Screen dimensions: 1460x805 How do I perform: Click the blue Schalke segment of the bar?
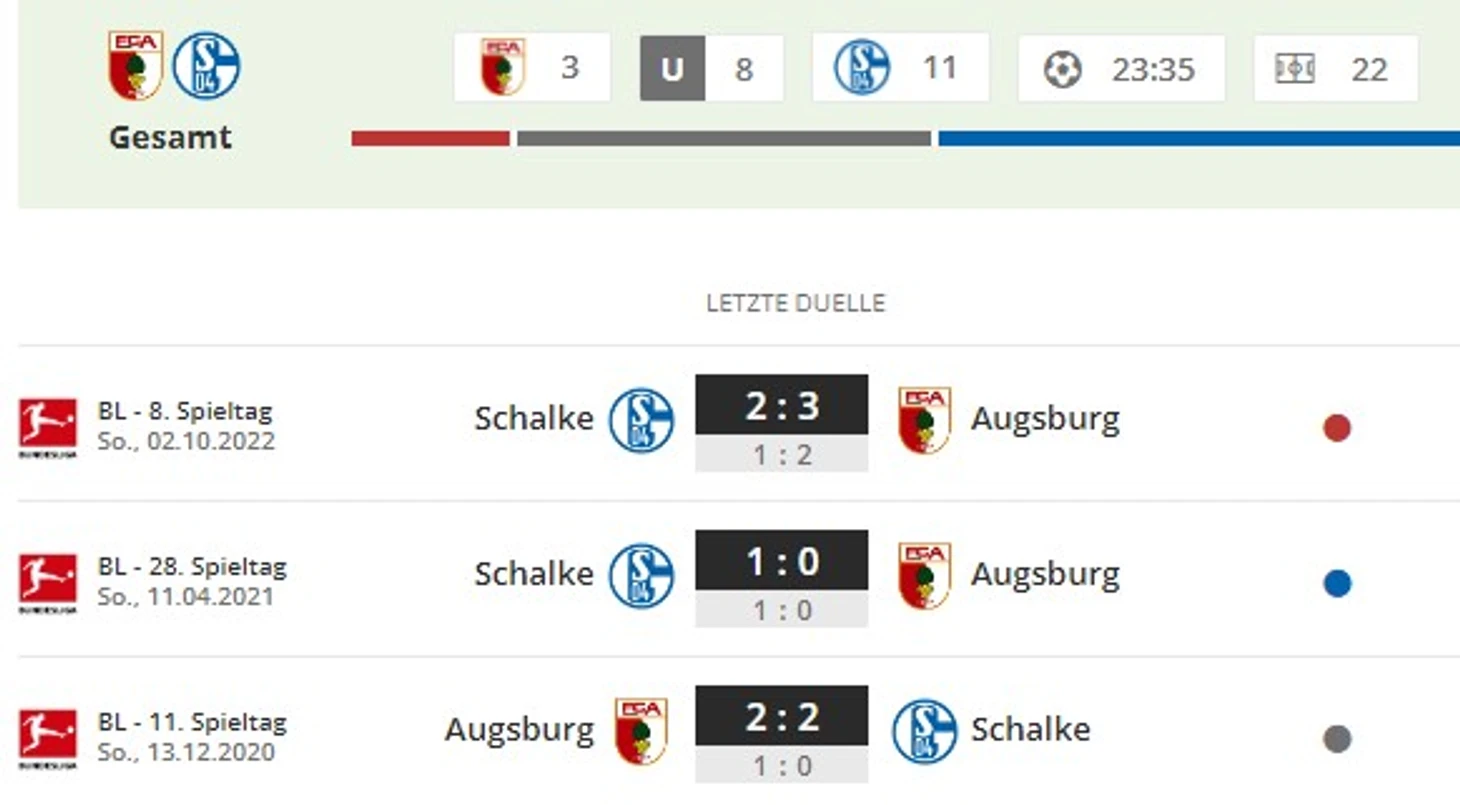click(1199, 139)
